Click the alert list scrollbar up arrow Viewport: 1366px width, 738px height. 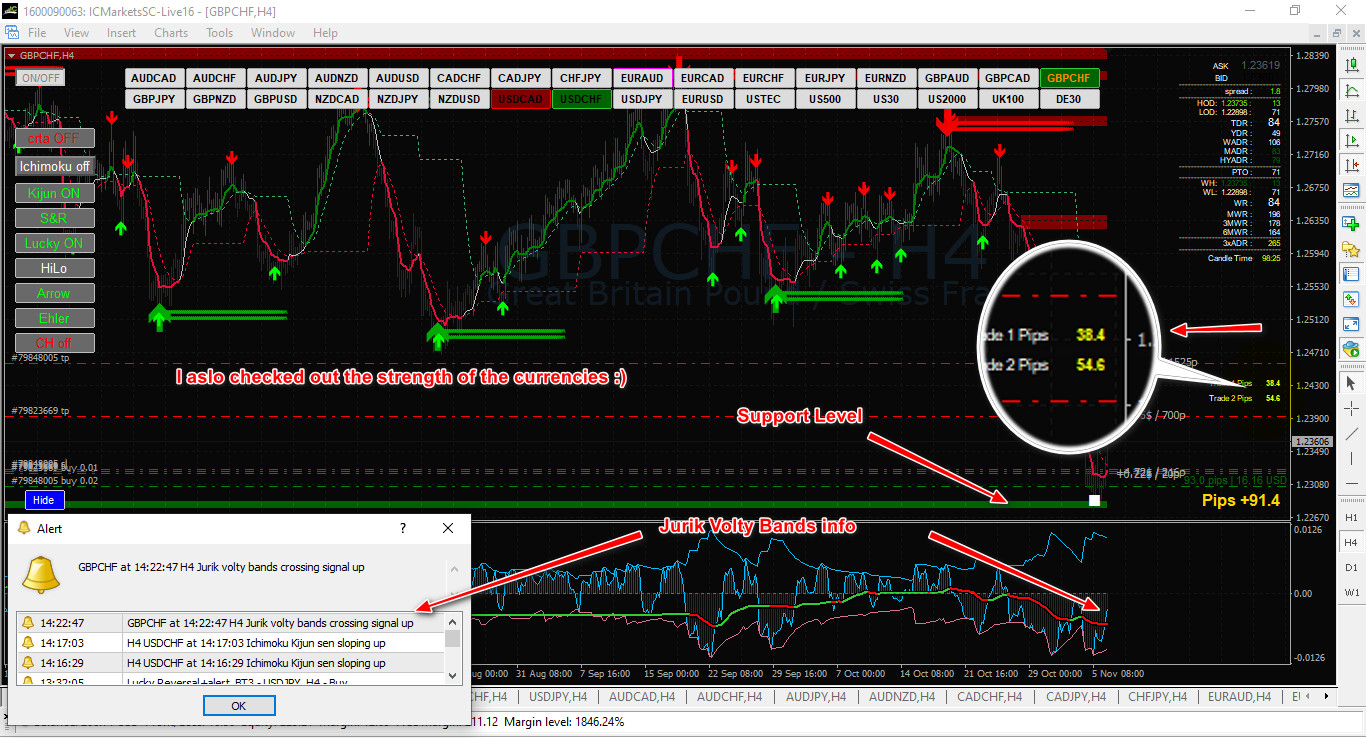(x=453, y=620)
